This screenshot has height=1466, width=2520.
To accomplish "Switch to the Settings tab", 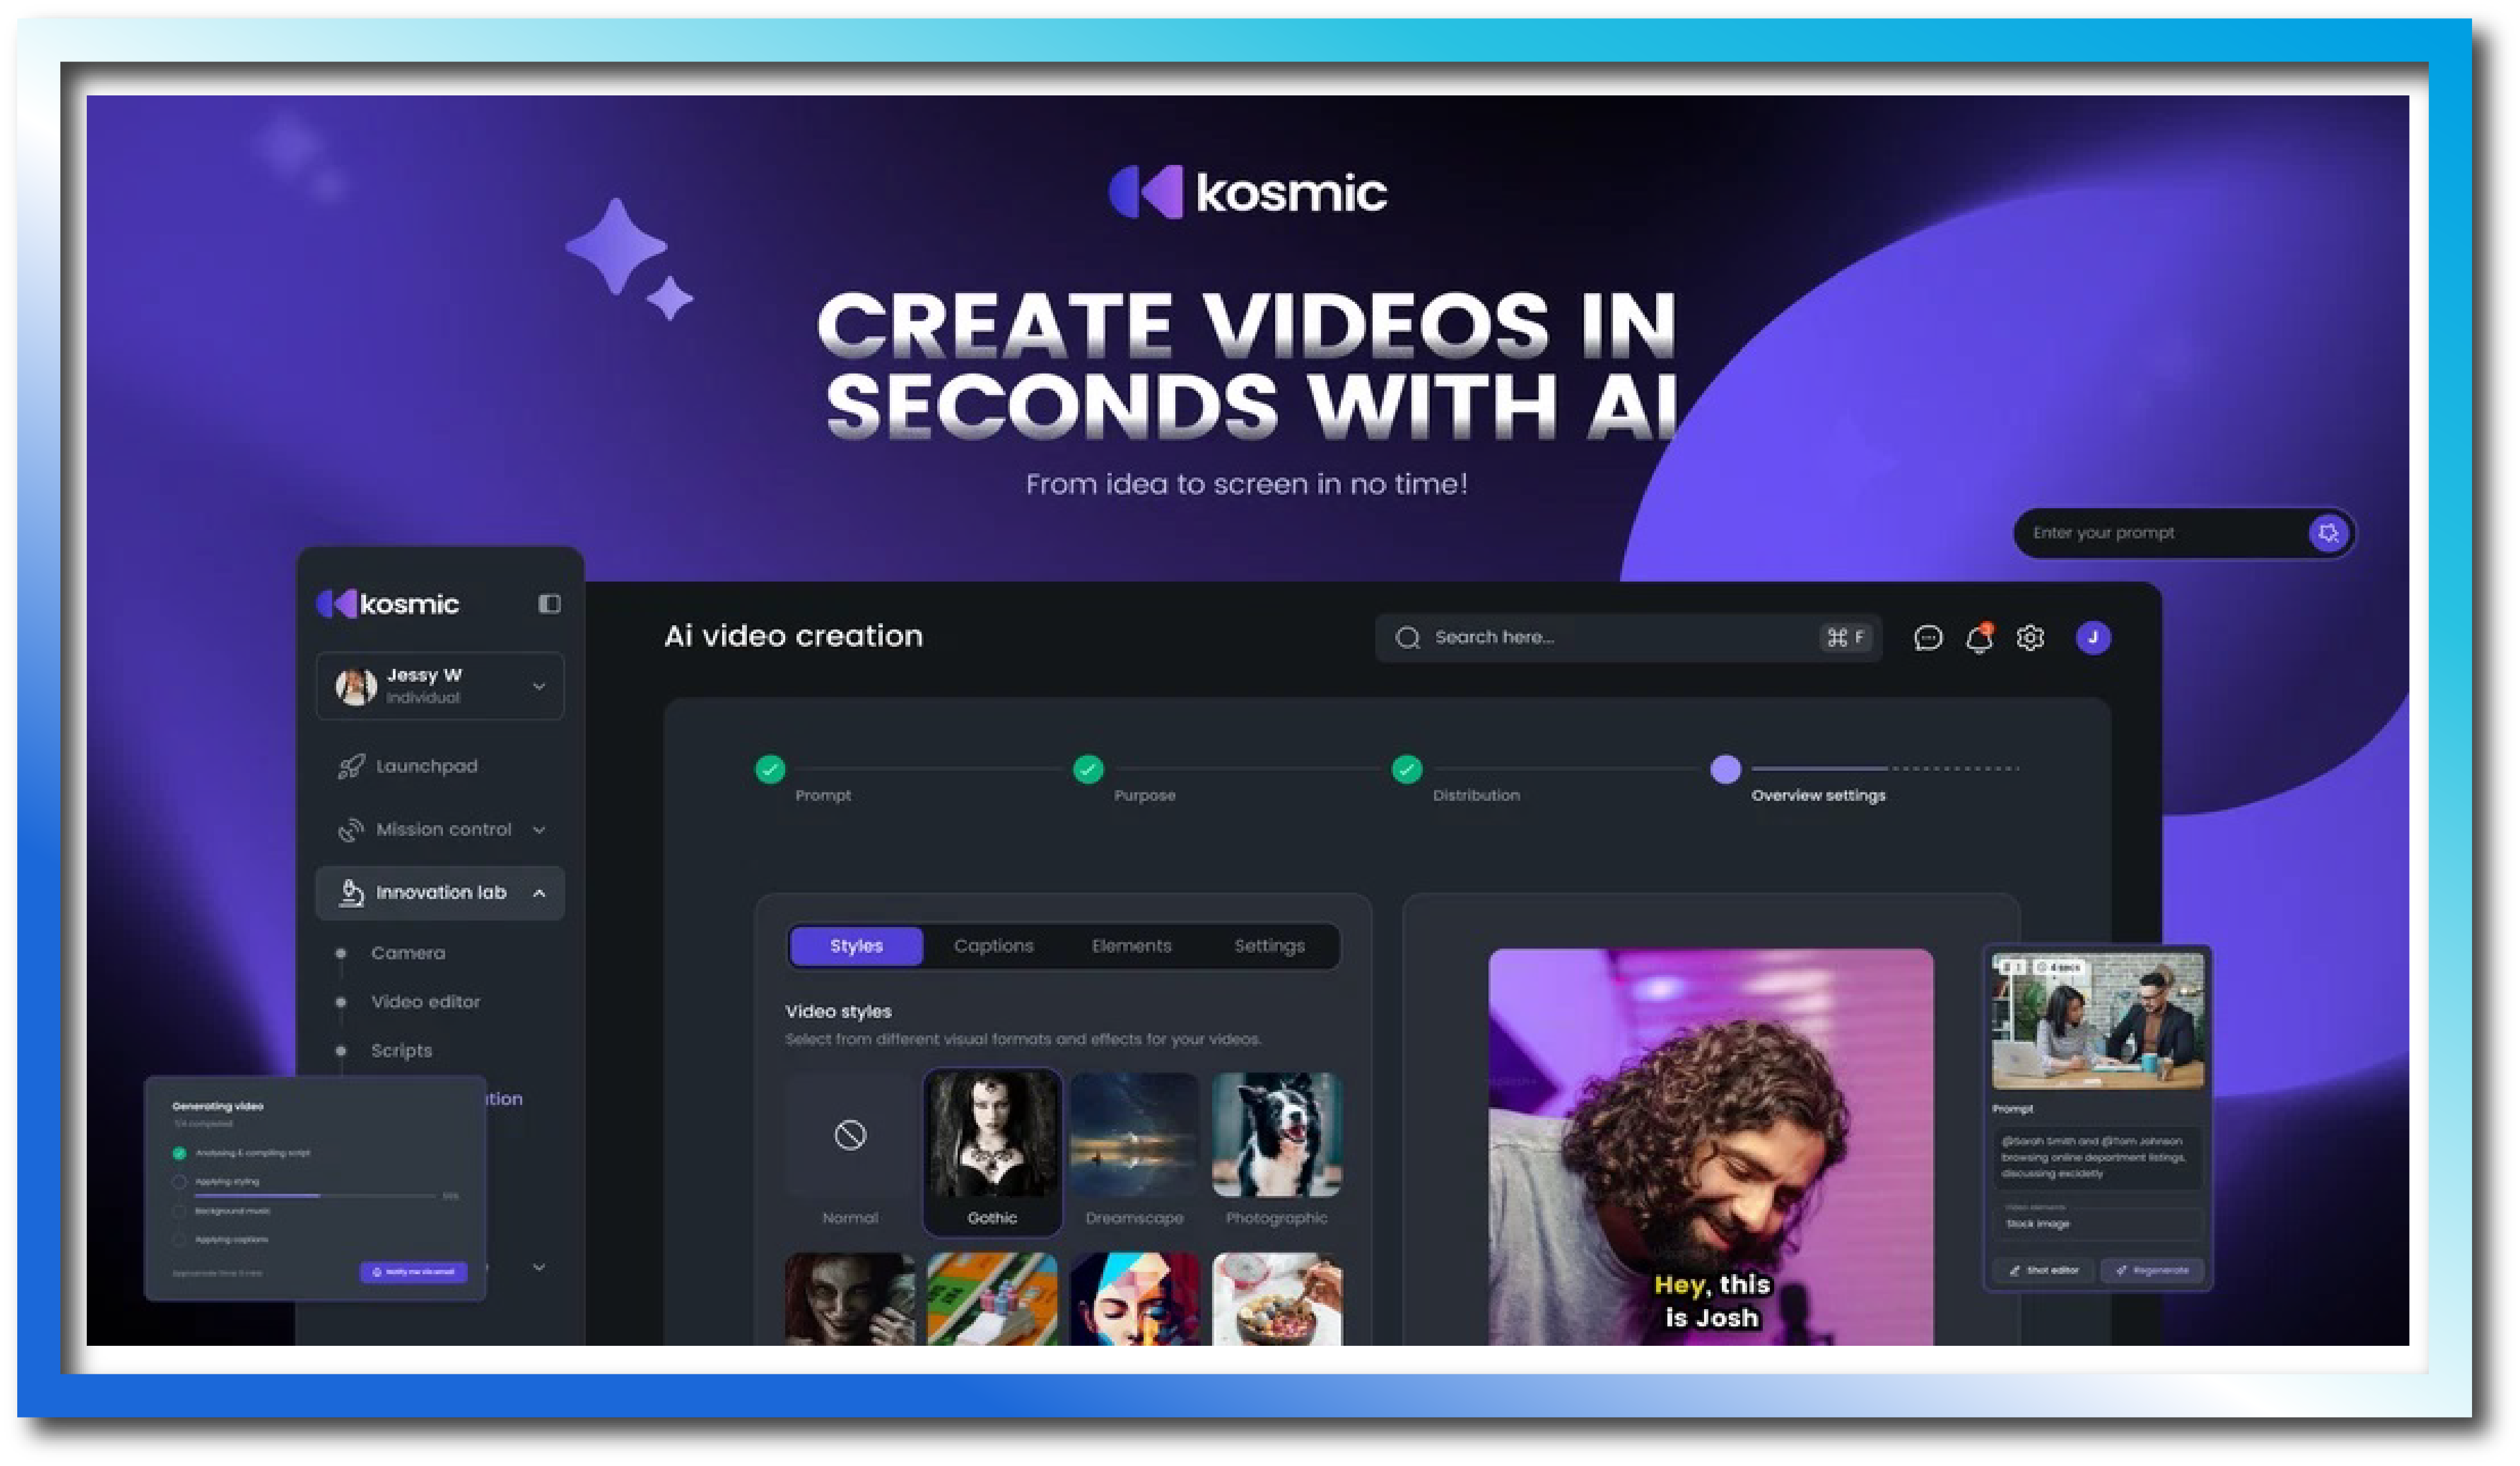I will click(x=1269, y=945).
